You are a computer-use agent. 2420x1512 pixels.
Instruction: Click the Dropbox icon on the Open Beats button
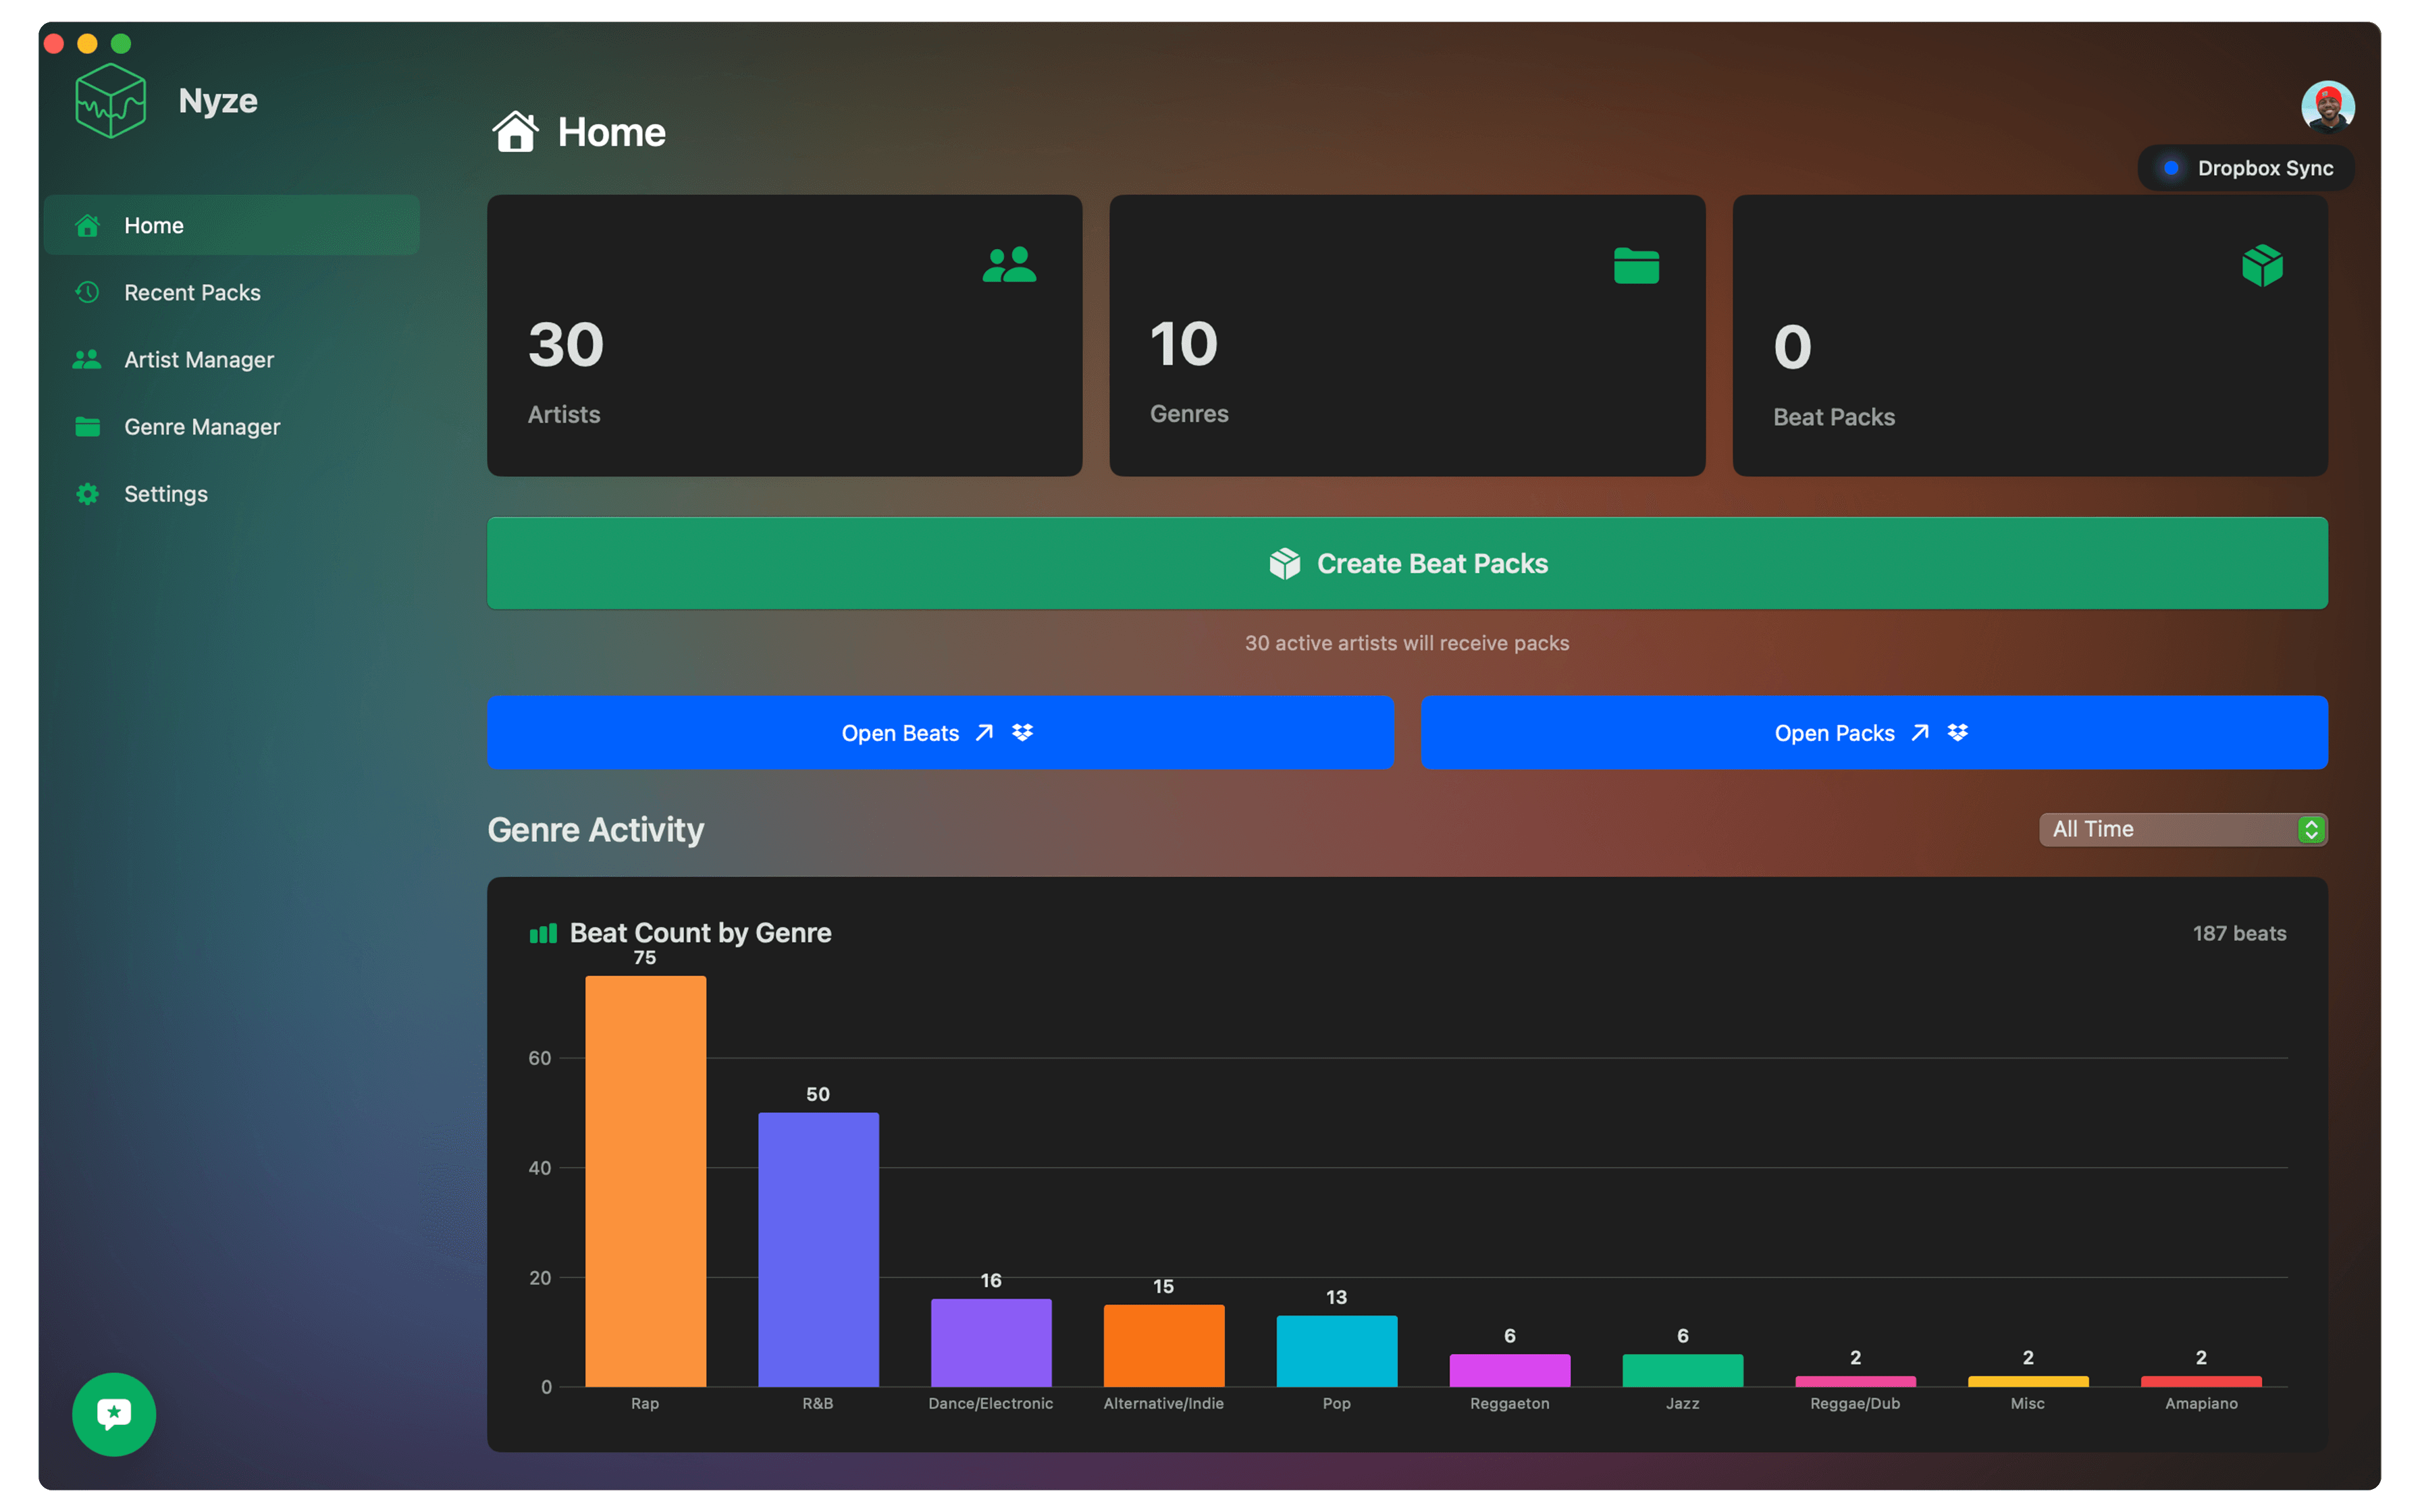[x=1022, y=732]
